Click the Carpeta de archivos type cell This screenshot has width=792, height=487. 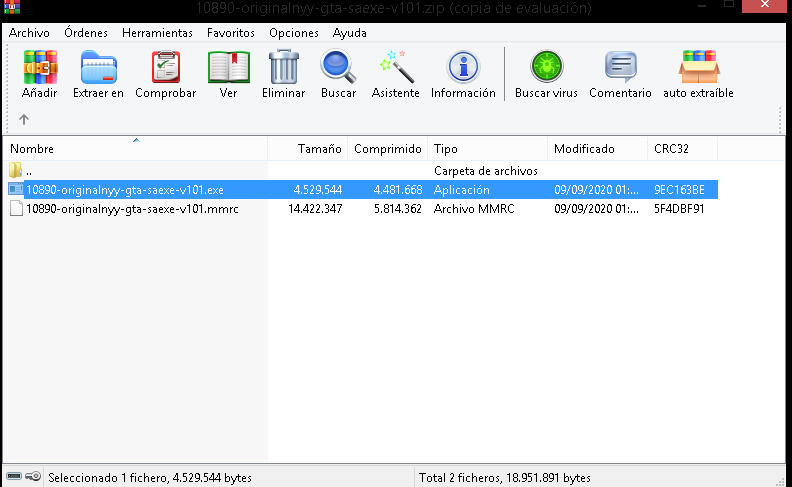pos(485,171)
